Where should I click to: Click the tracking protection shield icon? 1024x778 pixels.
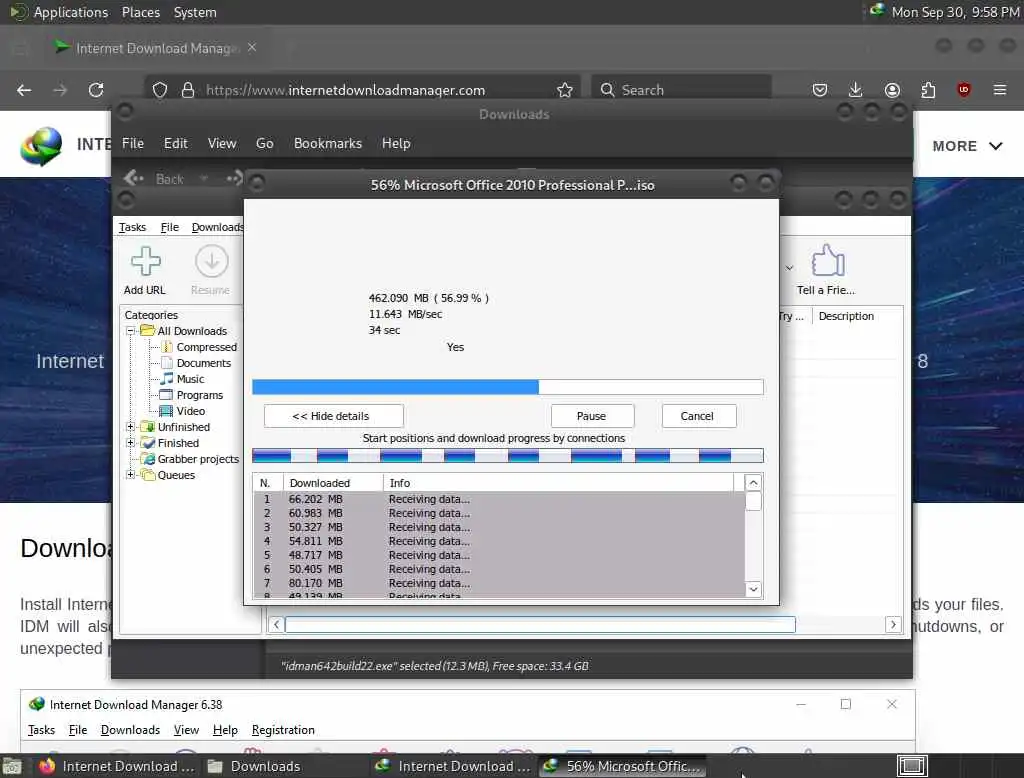pos(160,90)
